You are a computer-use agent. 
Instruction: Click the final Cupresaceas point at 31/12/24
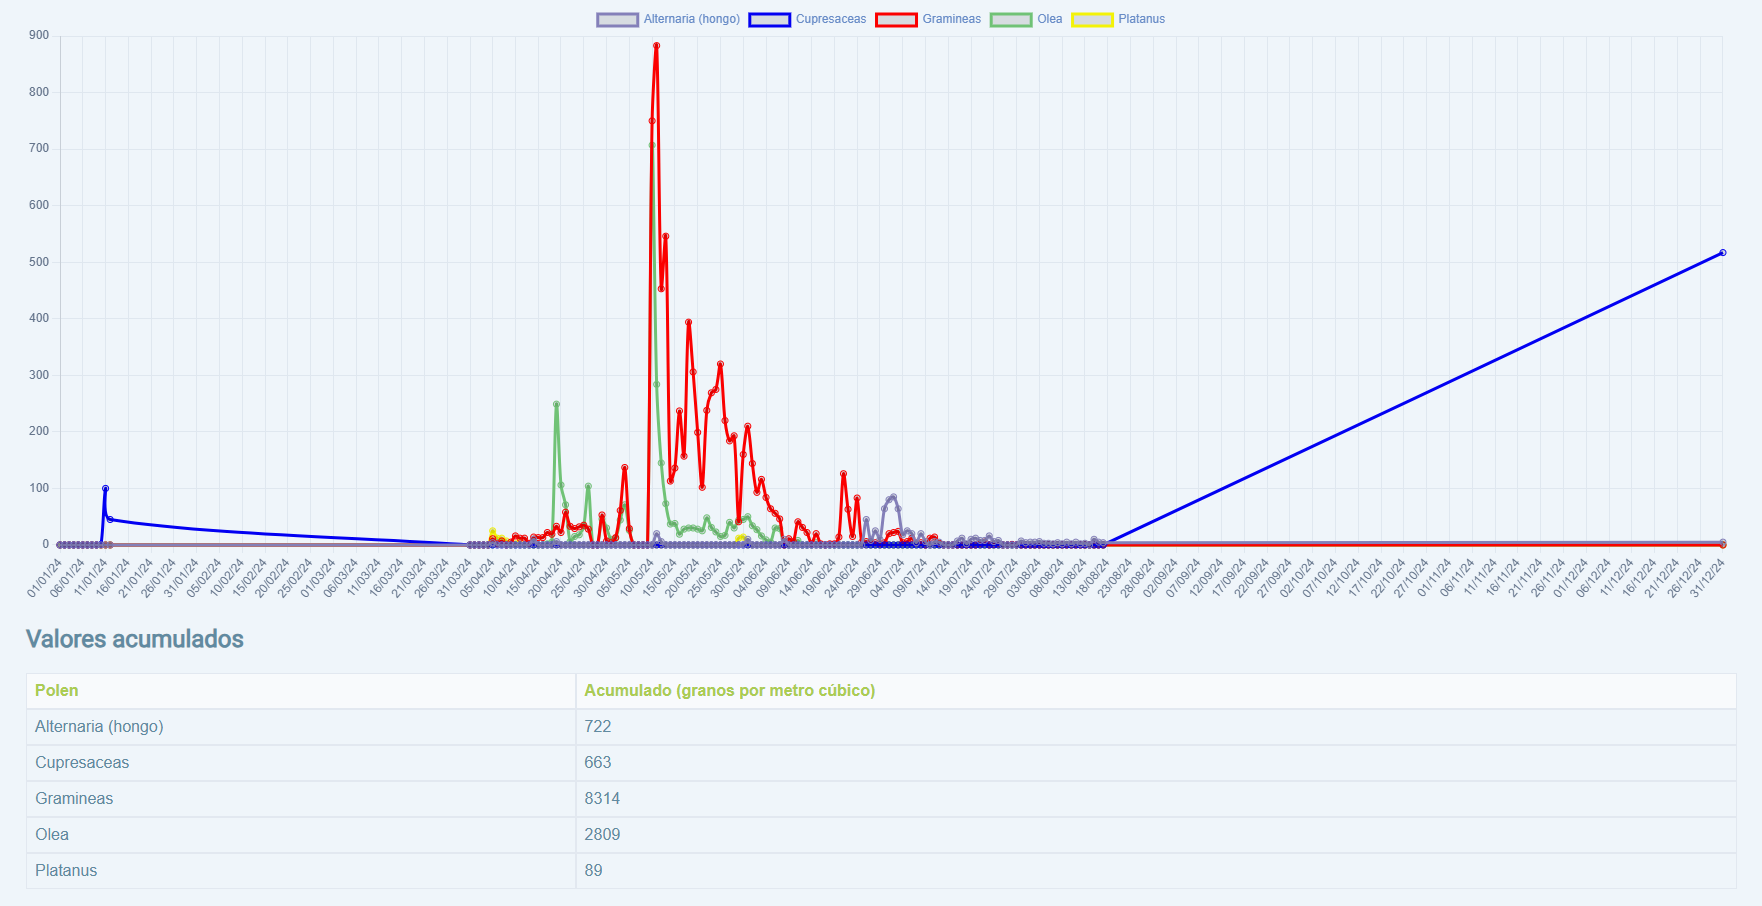coord(1722,253)
